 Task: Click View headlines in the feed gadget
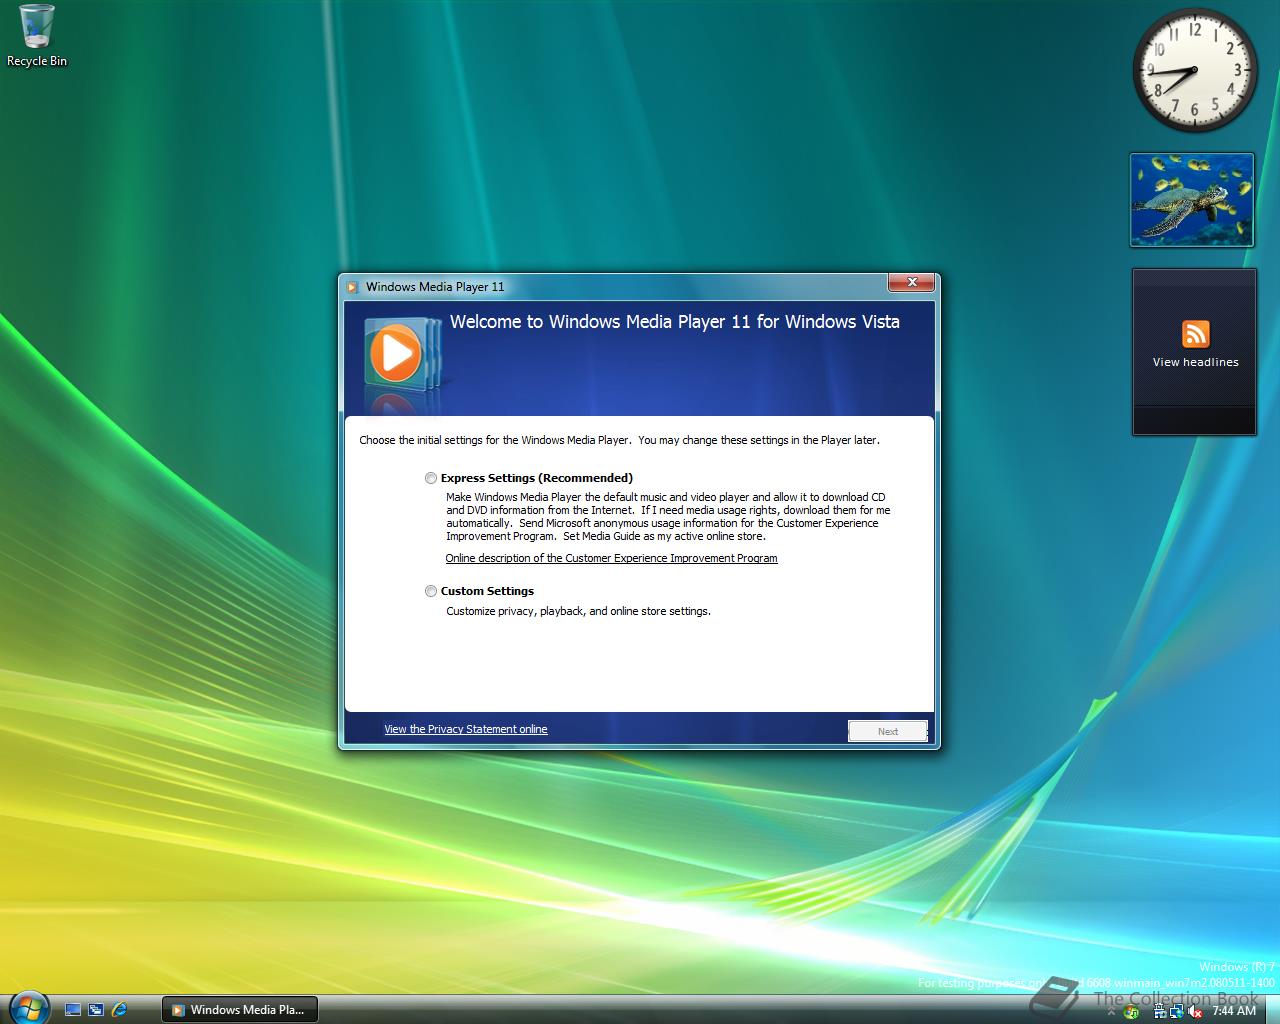[1196, 362]
